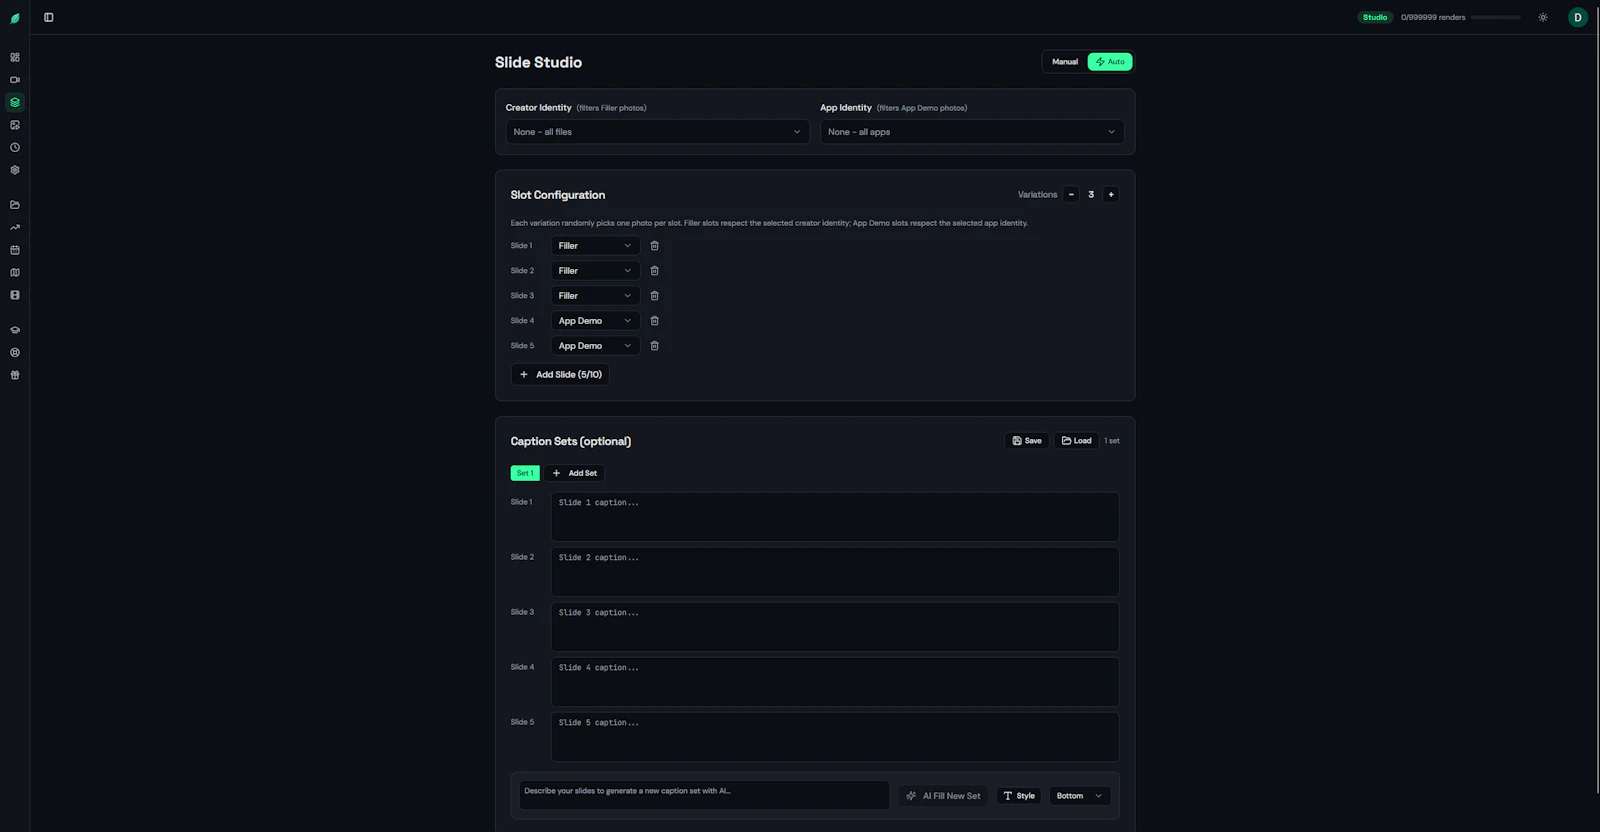Focus the Slide 2 caption field
This screenshot has width=1600, height=832.
(835, 572)
